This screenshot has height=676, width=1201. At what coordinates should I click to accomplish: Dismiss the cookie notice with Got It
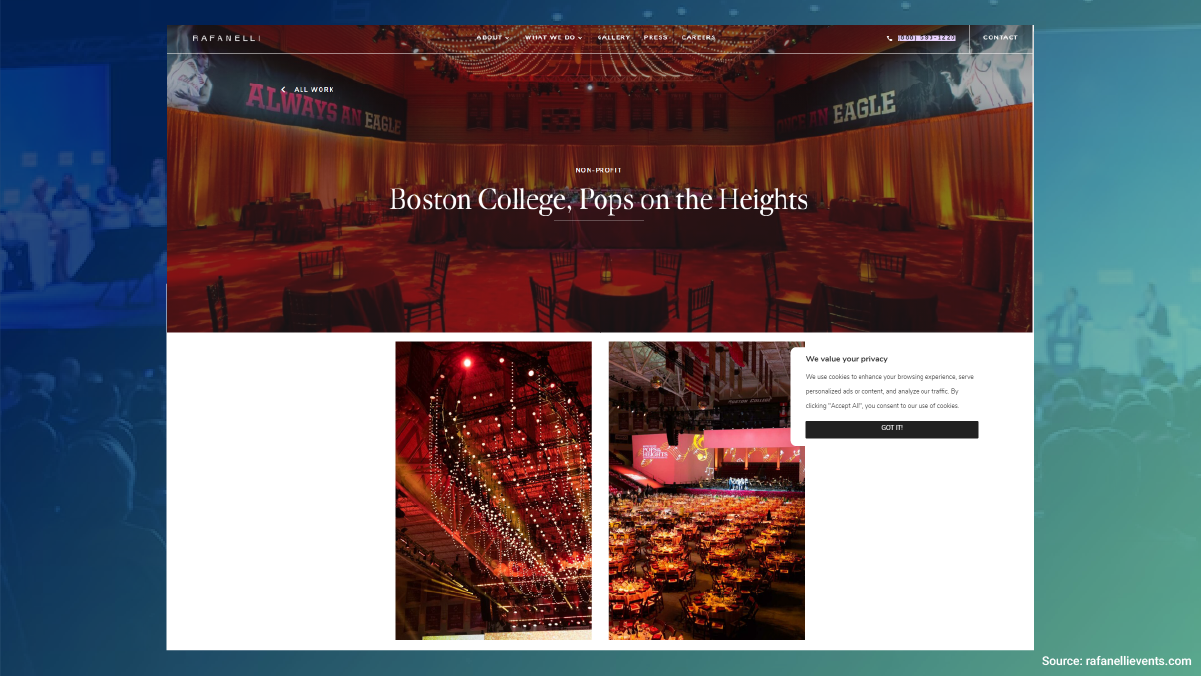[x=892, y=429]
